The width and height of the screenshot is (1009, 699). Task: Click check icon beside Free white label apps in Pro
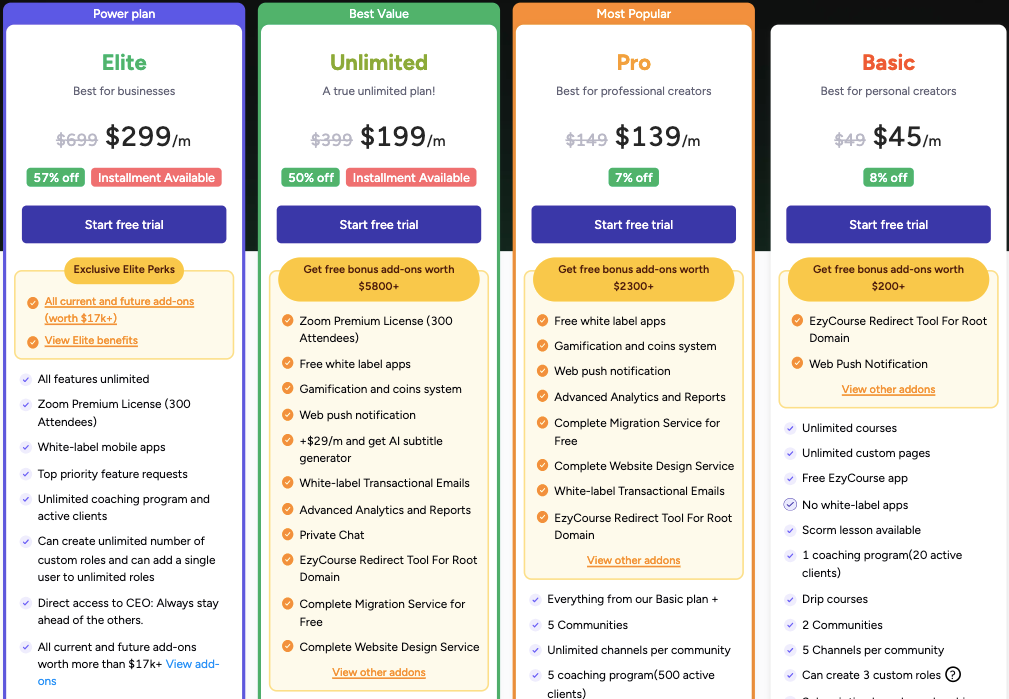coord(542,320)
